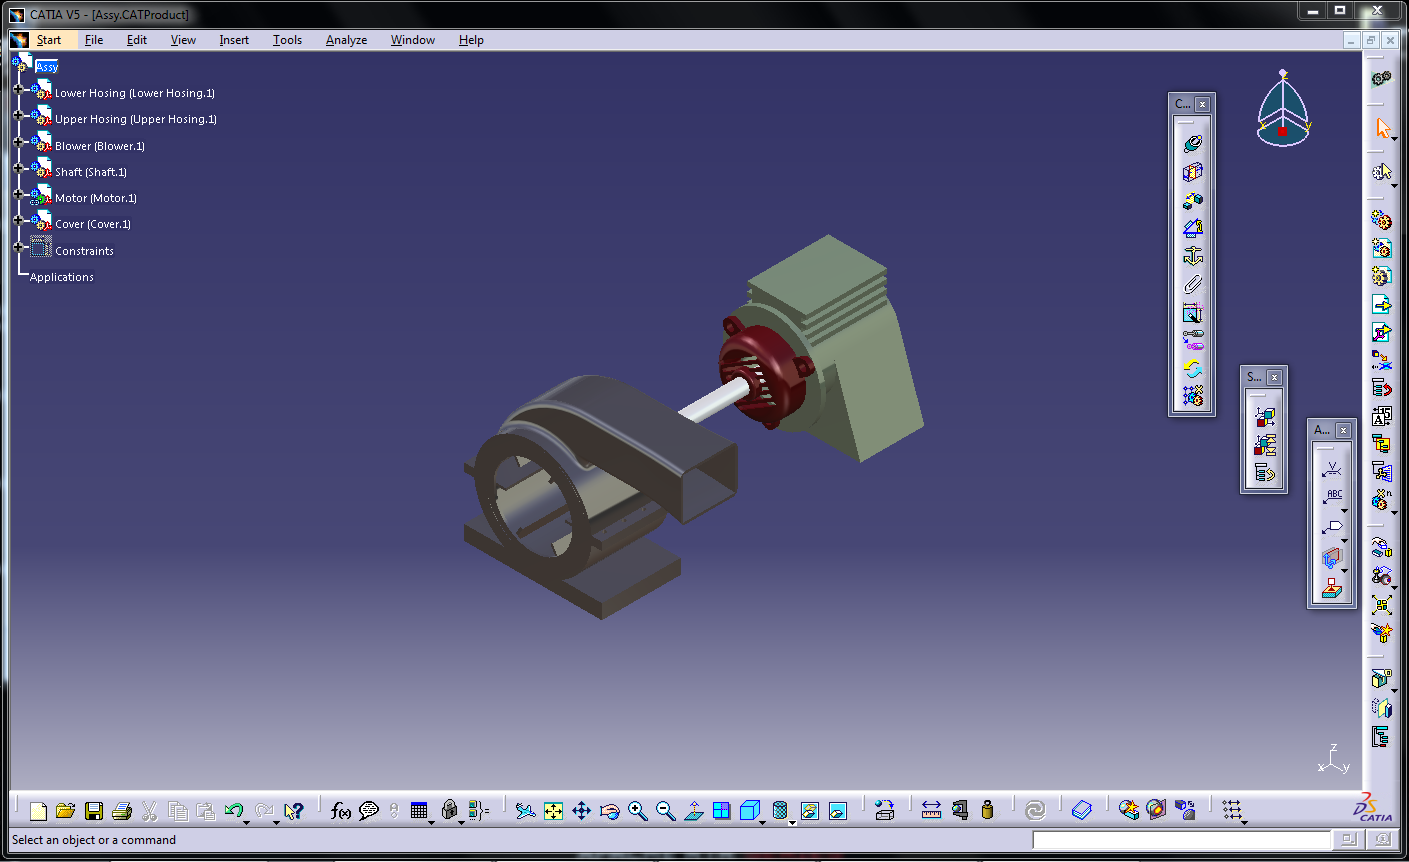Select the Contact Constraint tool
This screenshot has width=1409, height=862.
tap(1192, 172)
